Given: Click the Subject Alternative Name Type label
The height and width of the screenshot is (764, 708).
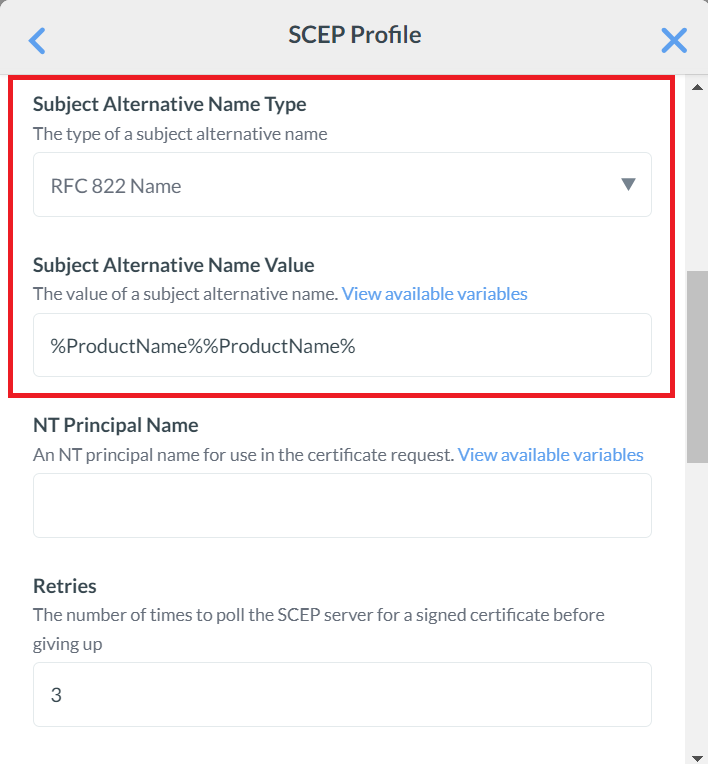Looking at the screenshot, I should click(x=170, y=104).
